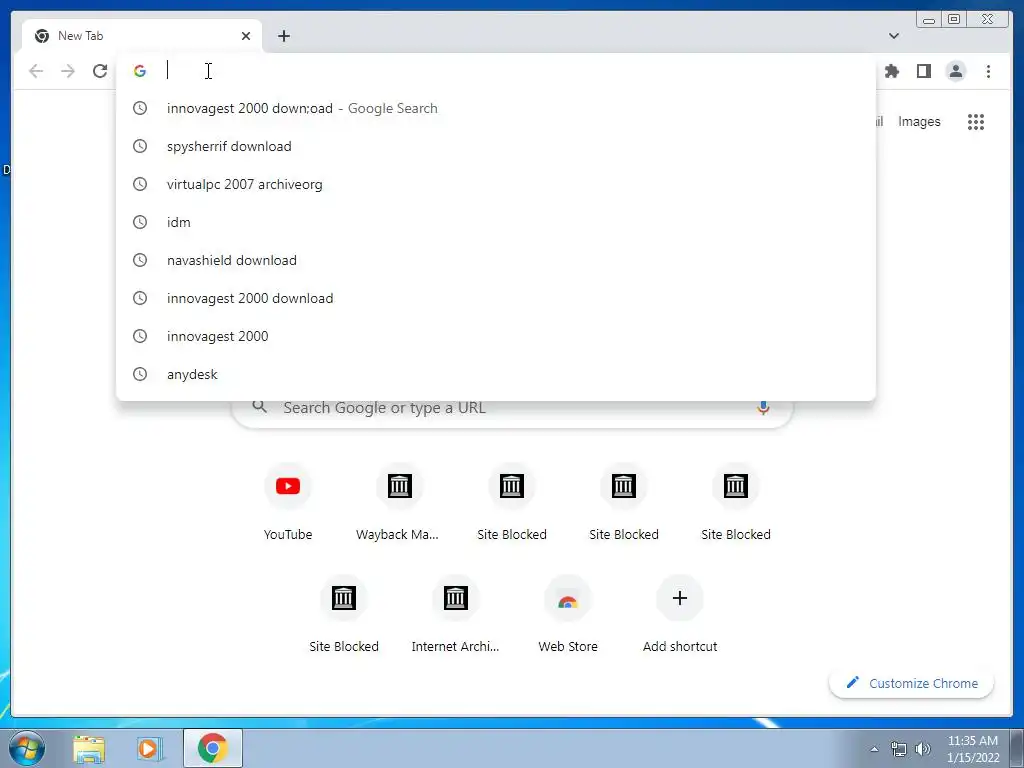Image resolution: width=1024 pixels, height=768 pixels.
Task: Open the Web Store shortcut
Action: [x=568, y=613]
